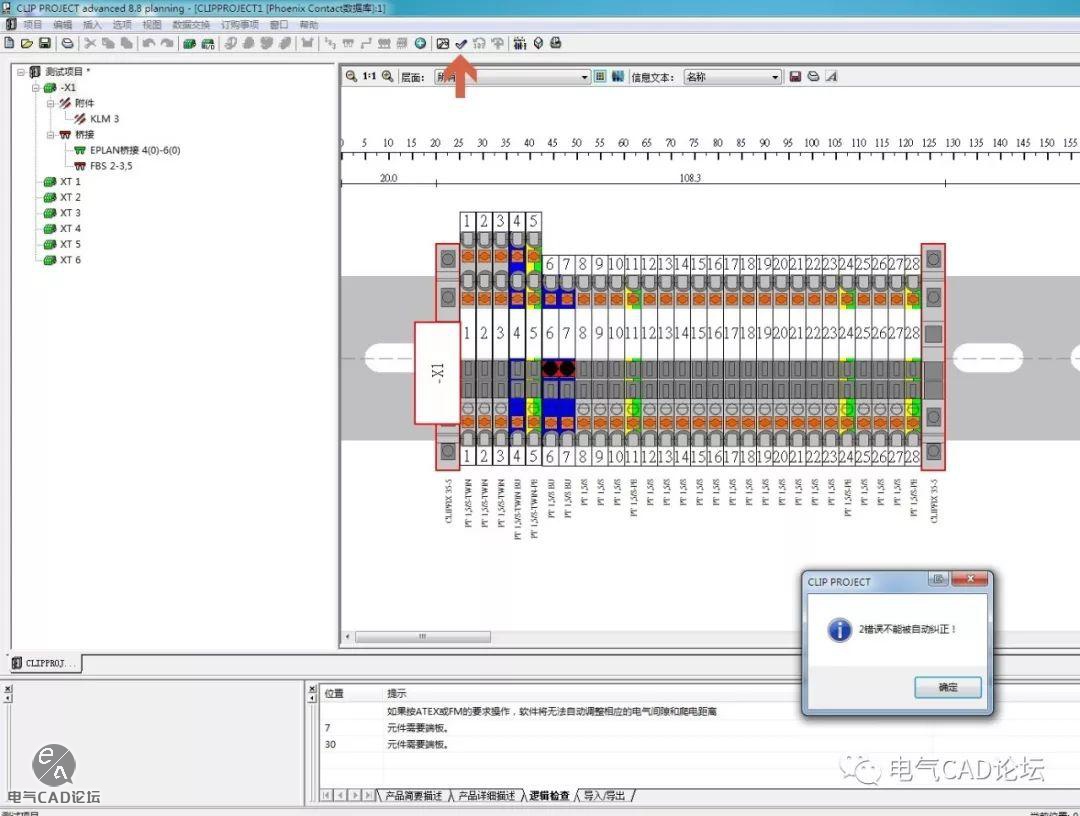Open the 订购事项 menu
1080x816 pixels.
pyautogui.click(x=240, y=25)
